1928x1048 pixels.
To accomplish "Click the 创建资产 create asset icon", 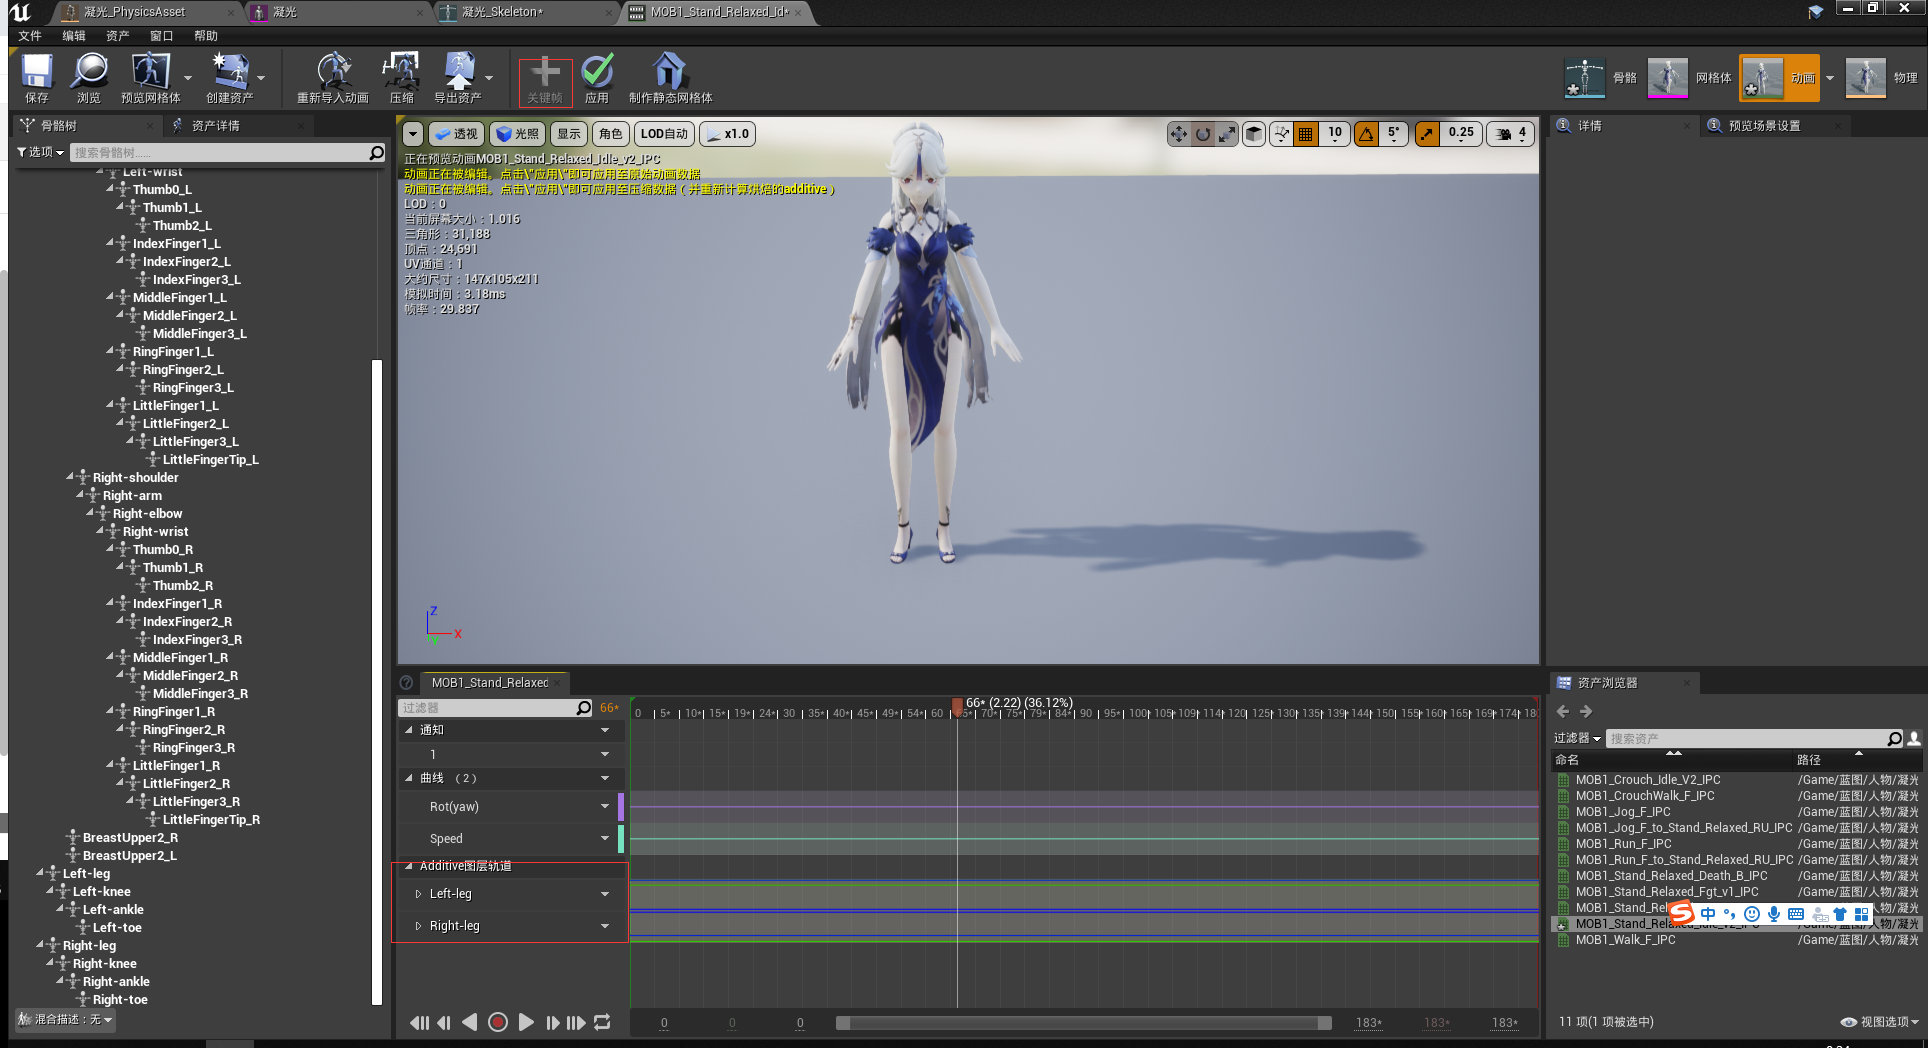I will click(x=230, y=78).
